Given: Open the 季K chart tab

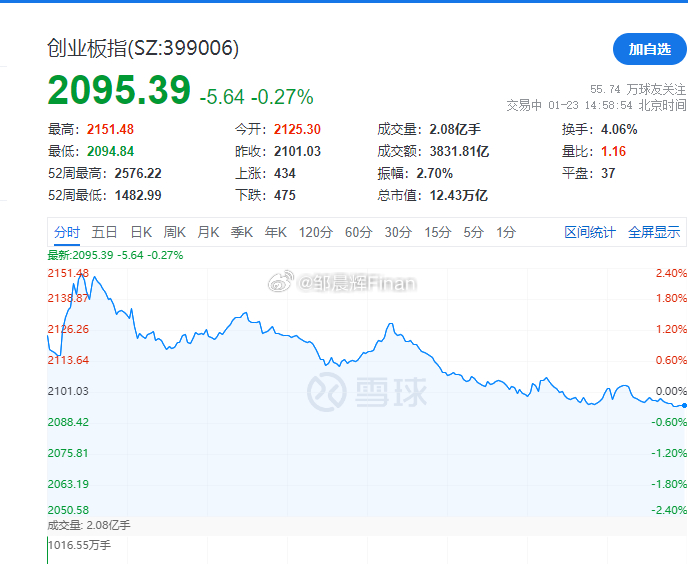Looking at the screenshot, I should (x=242, y=232).
